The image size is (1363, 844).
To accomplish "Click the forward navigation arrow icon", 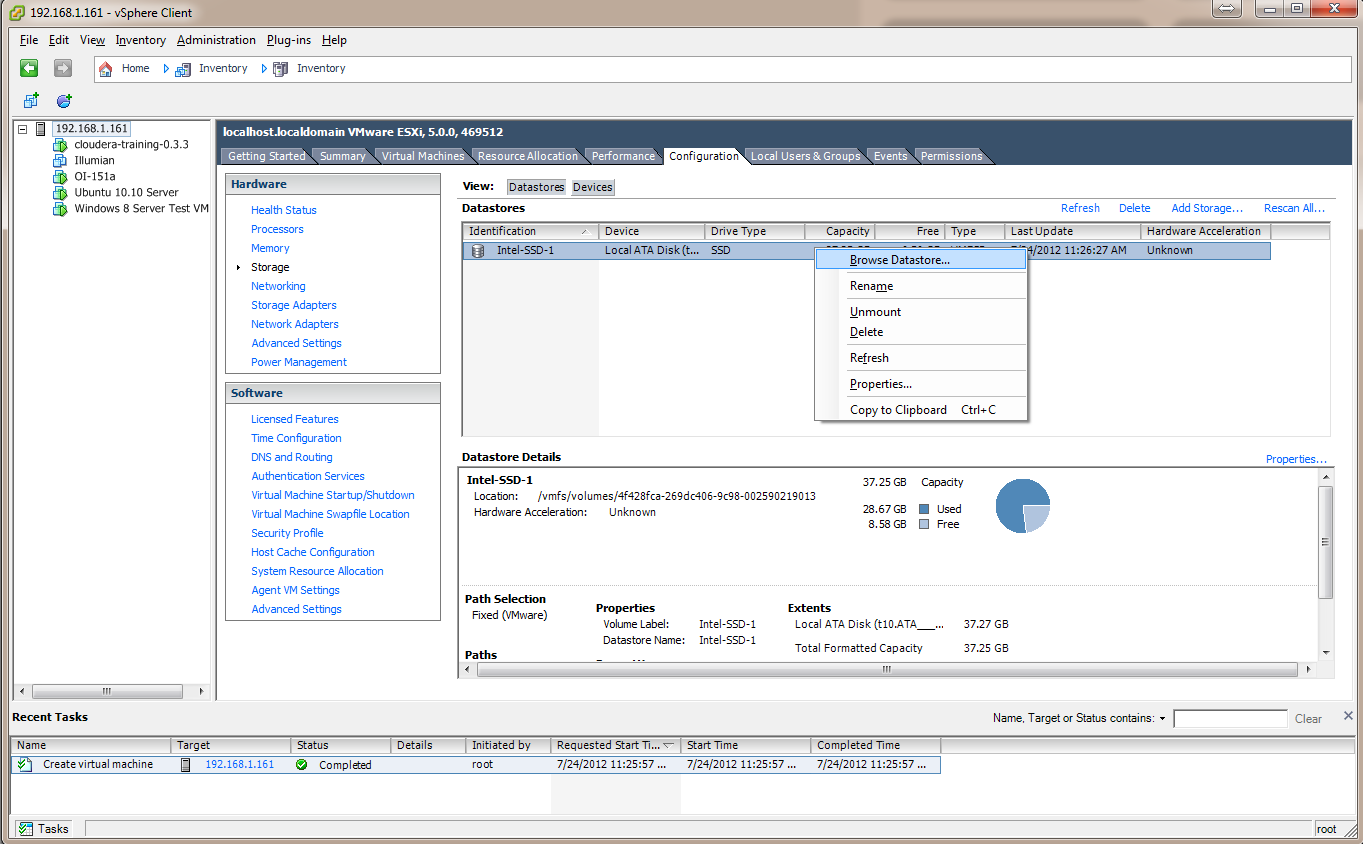I will [63, 68].
